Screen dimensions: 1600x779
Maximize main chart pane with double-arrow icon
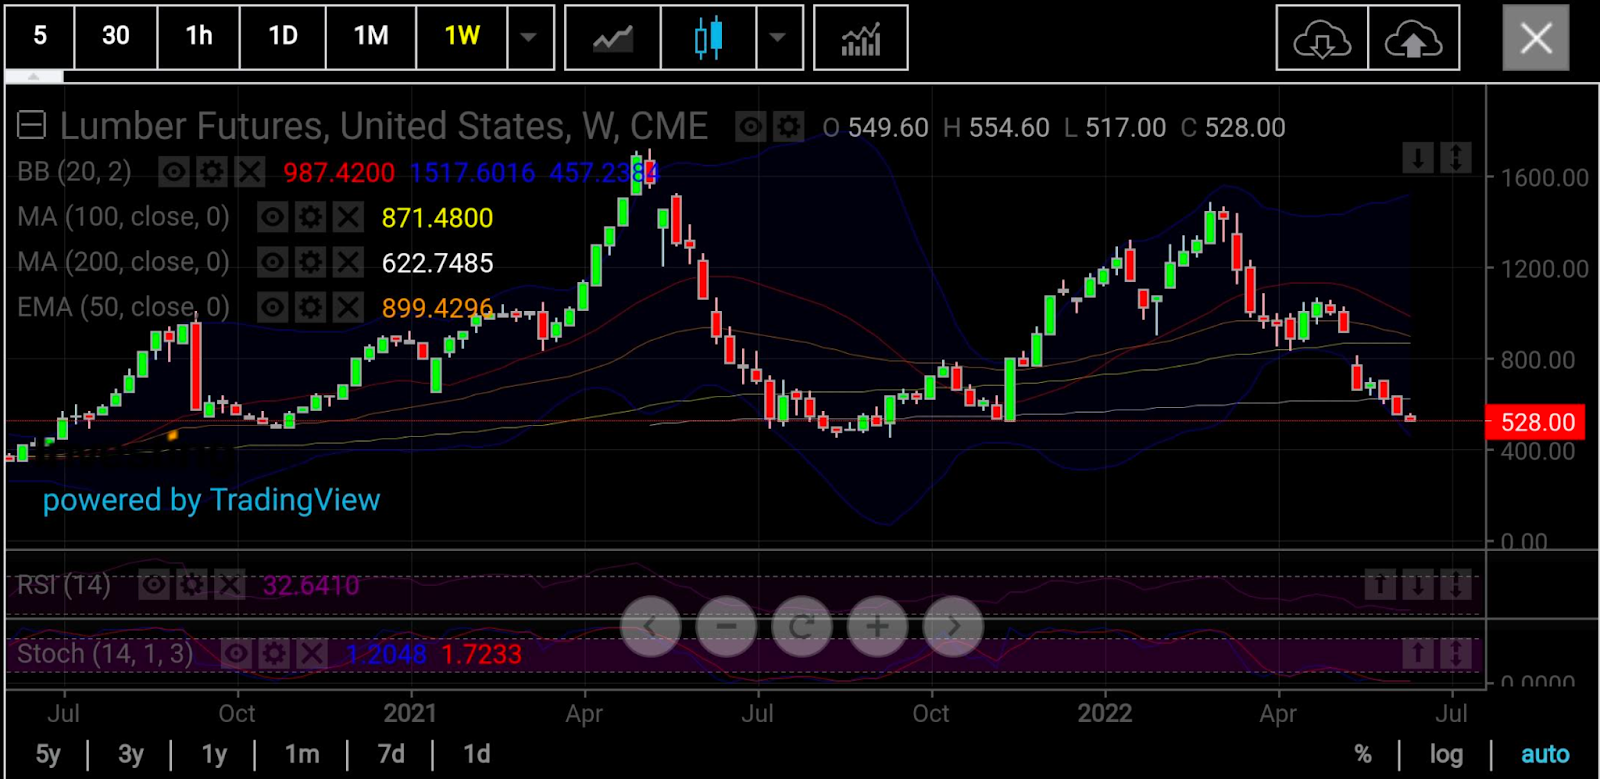pyautogui.click(x=1456, y=158)
